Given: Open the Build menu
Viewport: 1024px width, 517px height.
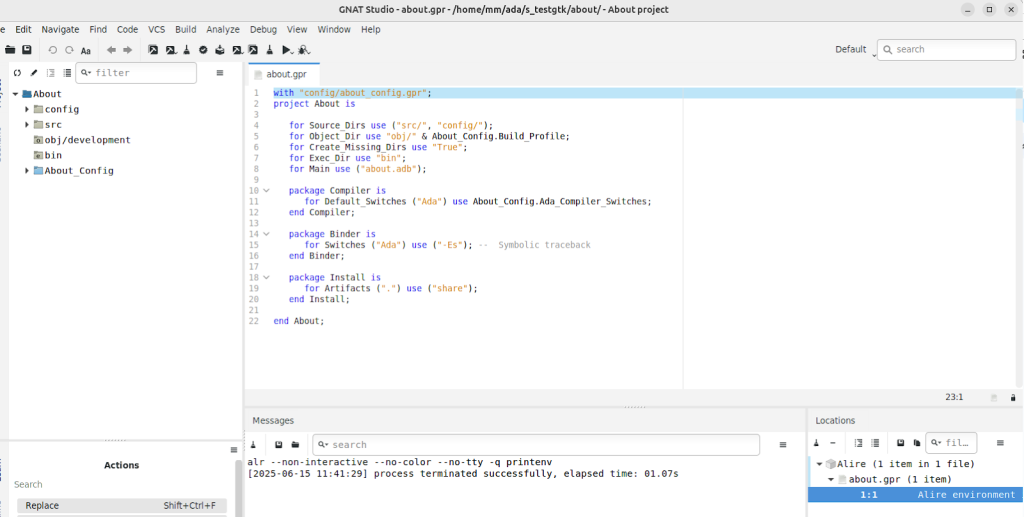Looking at the screenshot, I should coord(185,29).
